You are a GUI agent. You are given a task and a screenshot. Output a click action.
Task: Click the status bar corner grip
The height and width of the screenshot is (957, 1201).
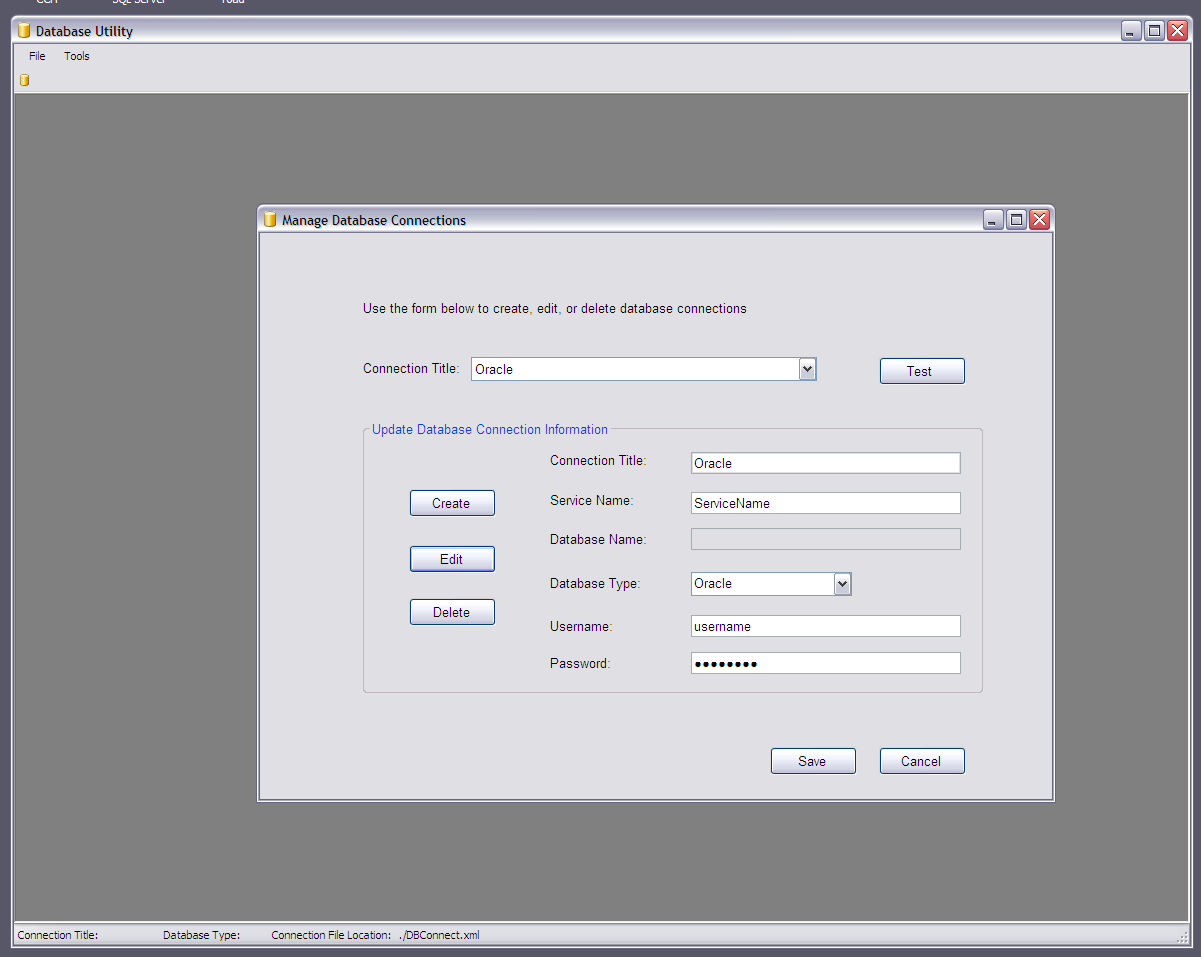(x=1183, y=936)
